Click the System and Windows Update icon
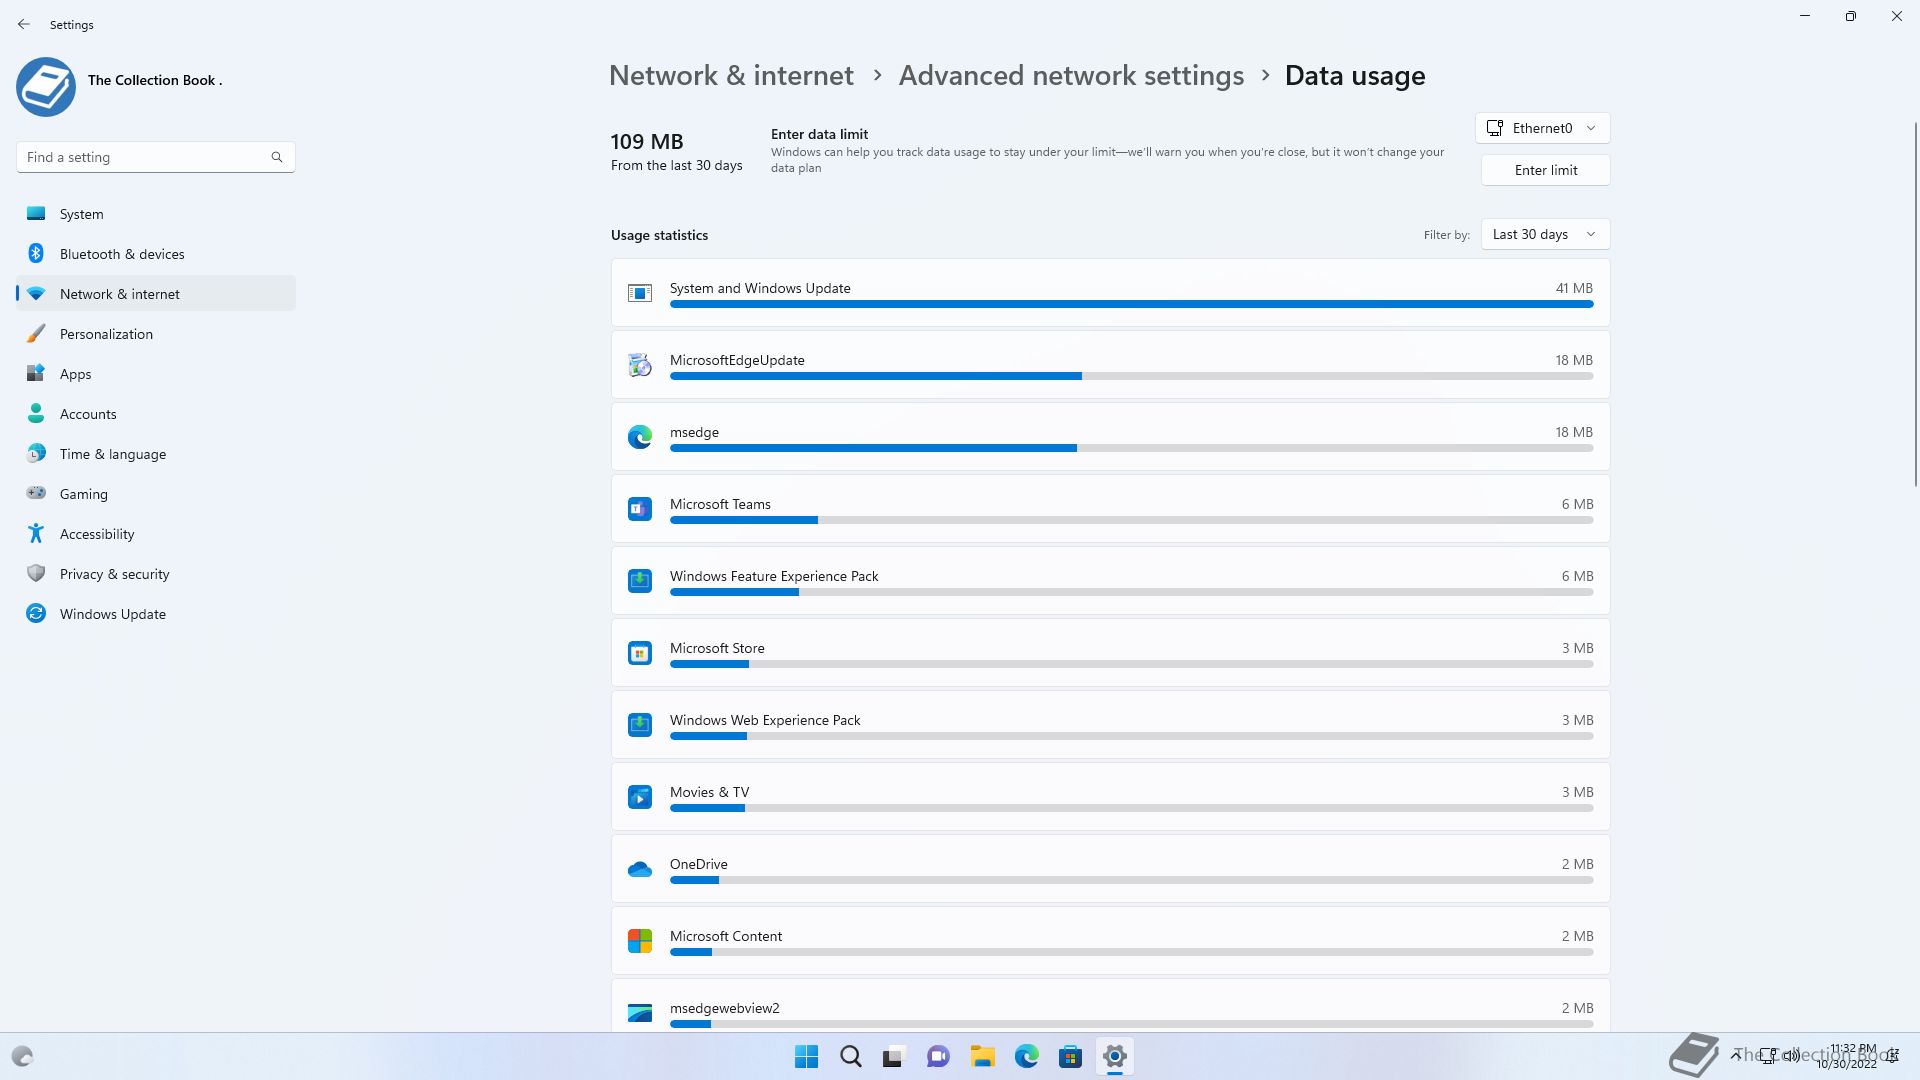The height and width of the screenshot is (1080, 1920). [640, 293]
